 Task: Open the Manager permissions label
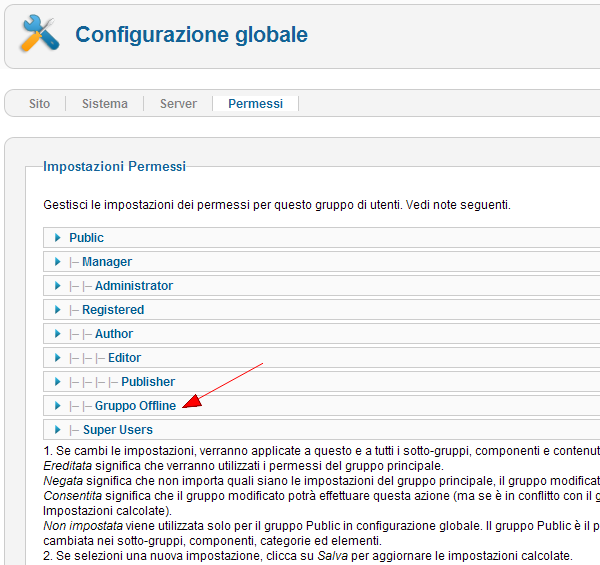[x=107, y=262]
